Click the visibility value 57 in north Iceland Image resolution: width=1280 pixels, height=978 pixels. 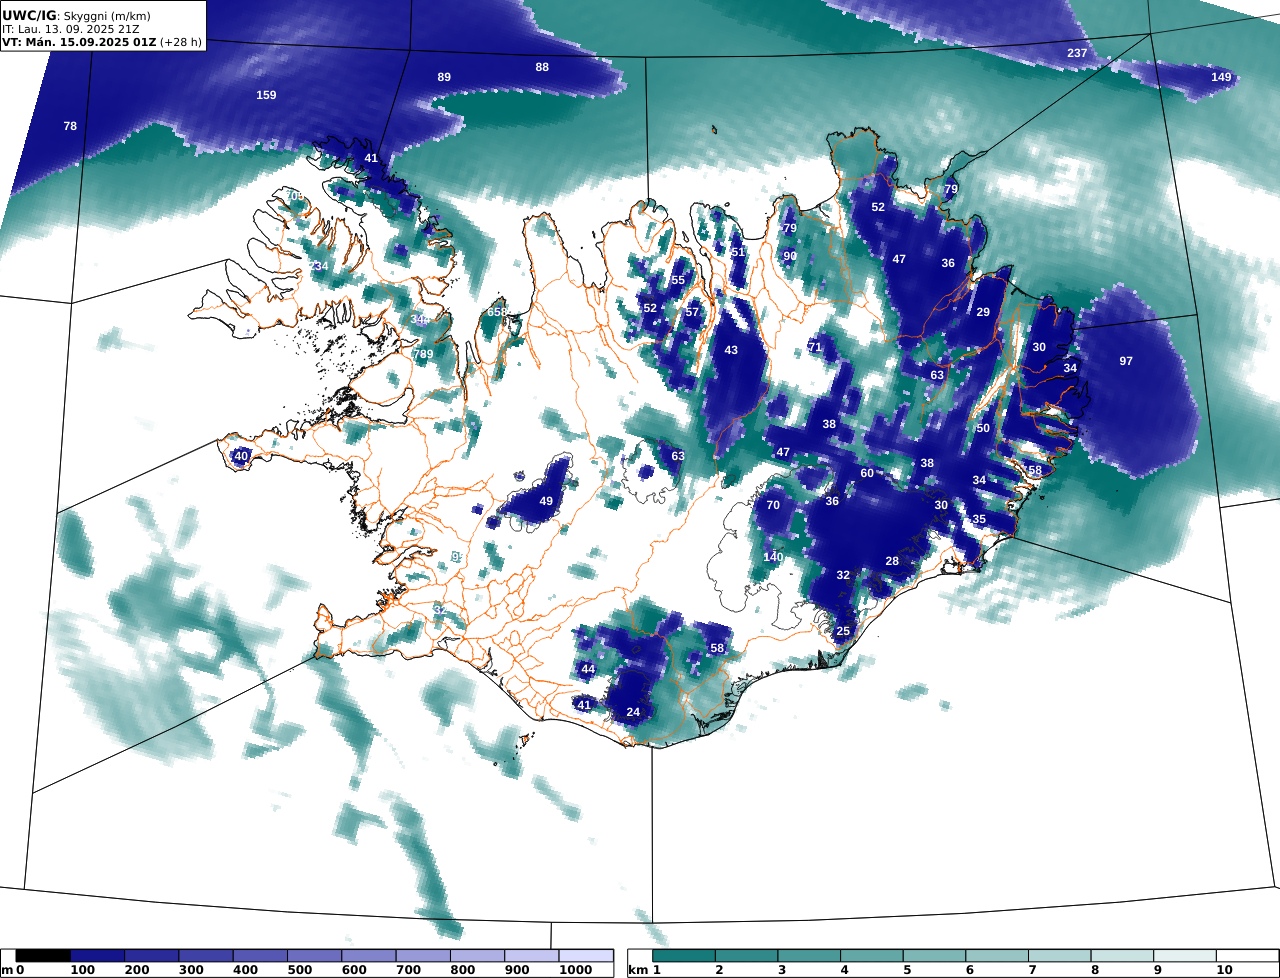[x=692, y=312]
